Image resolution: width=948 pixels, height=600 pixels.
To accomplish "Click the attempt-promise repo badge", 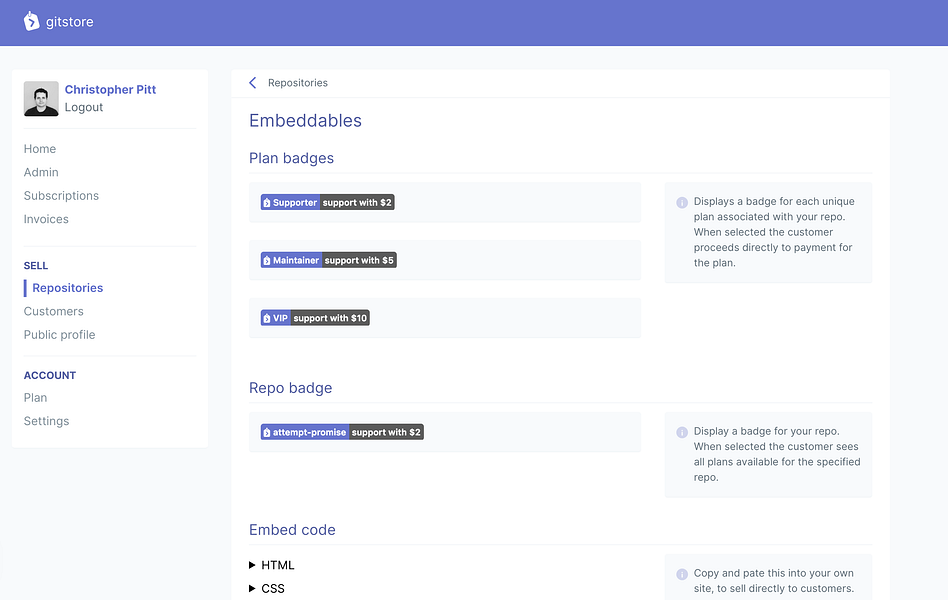I will coord(342,432).
